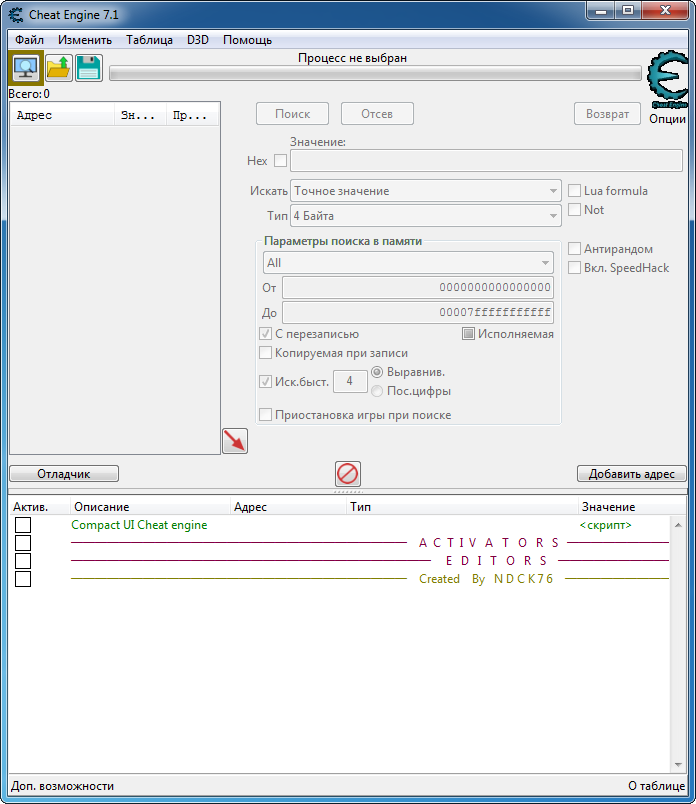Click the Значение input field
This screenshot has height=804, width=696.
click(486, 160)
